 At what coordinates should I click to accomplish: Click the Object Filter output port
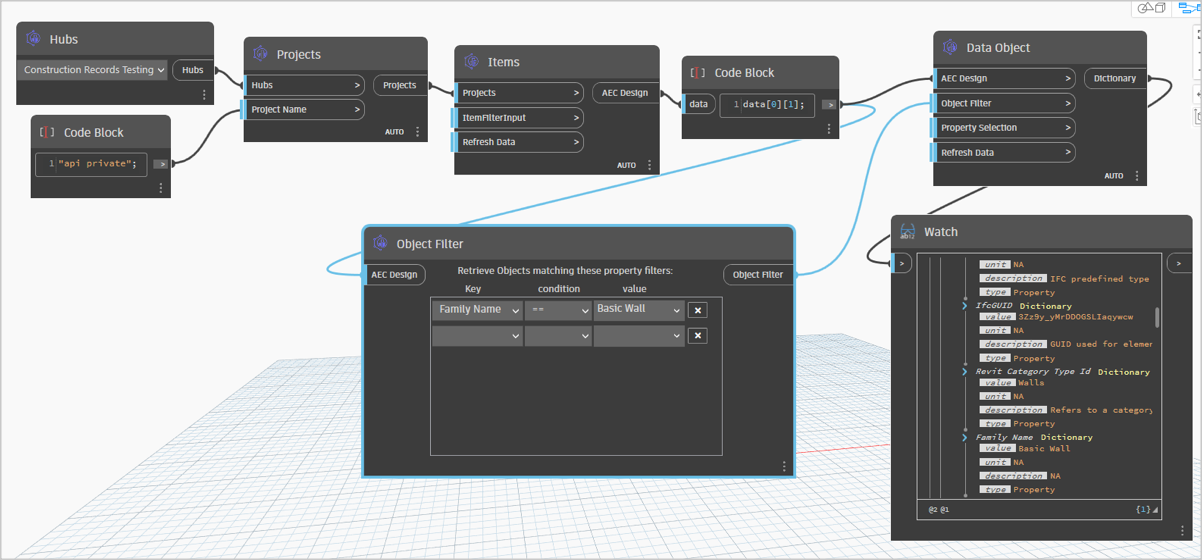758,274
